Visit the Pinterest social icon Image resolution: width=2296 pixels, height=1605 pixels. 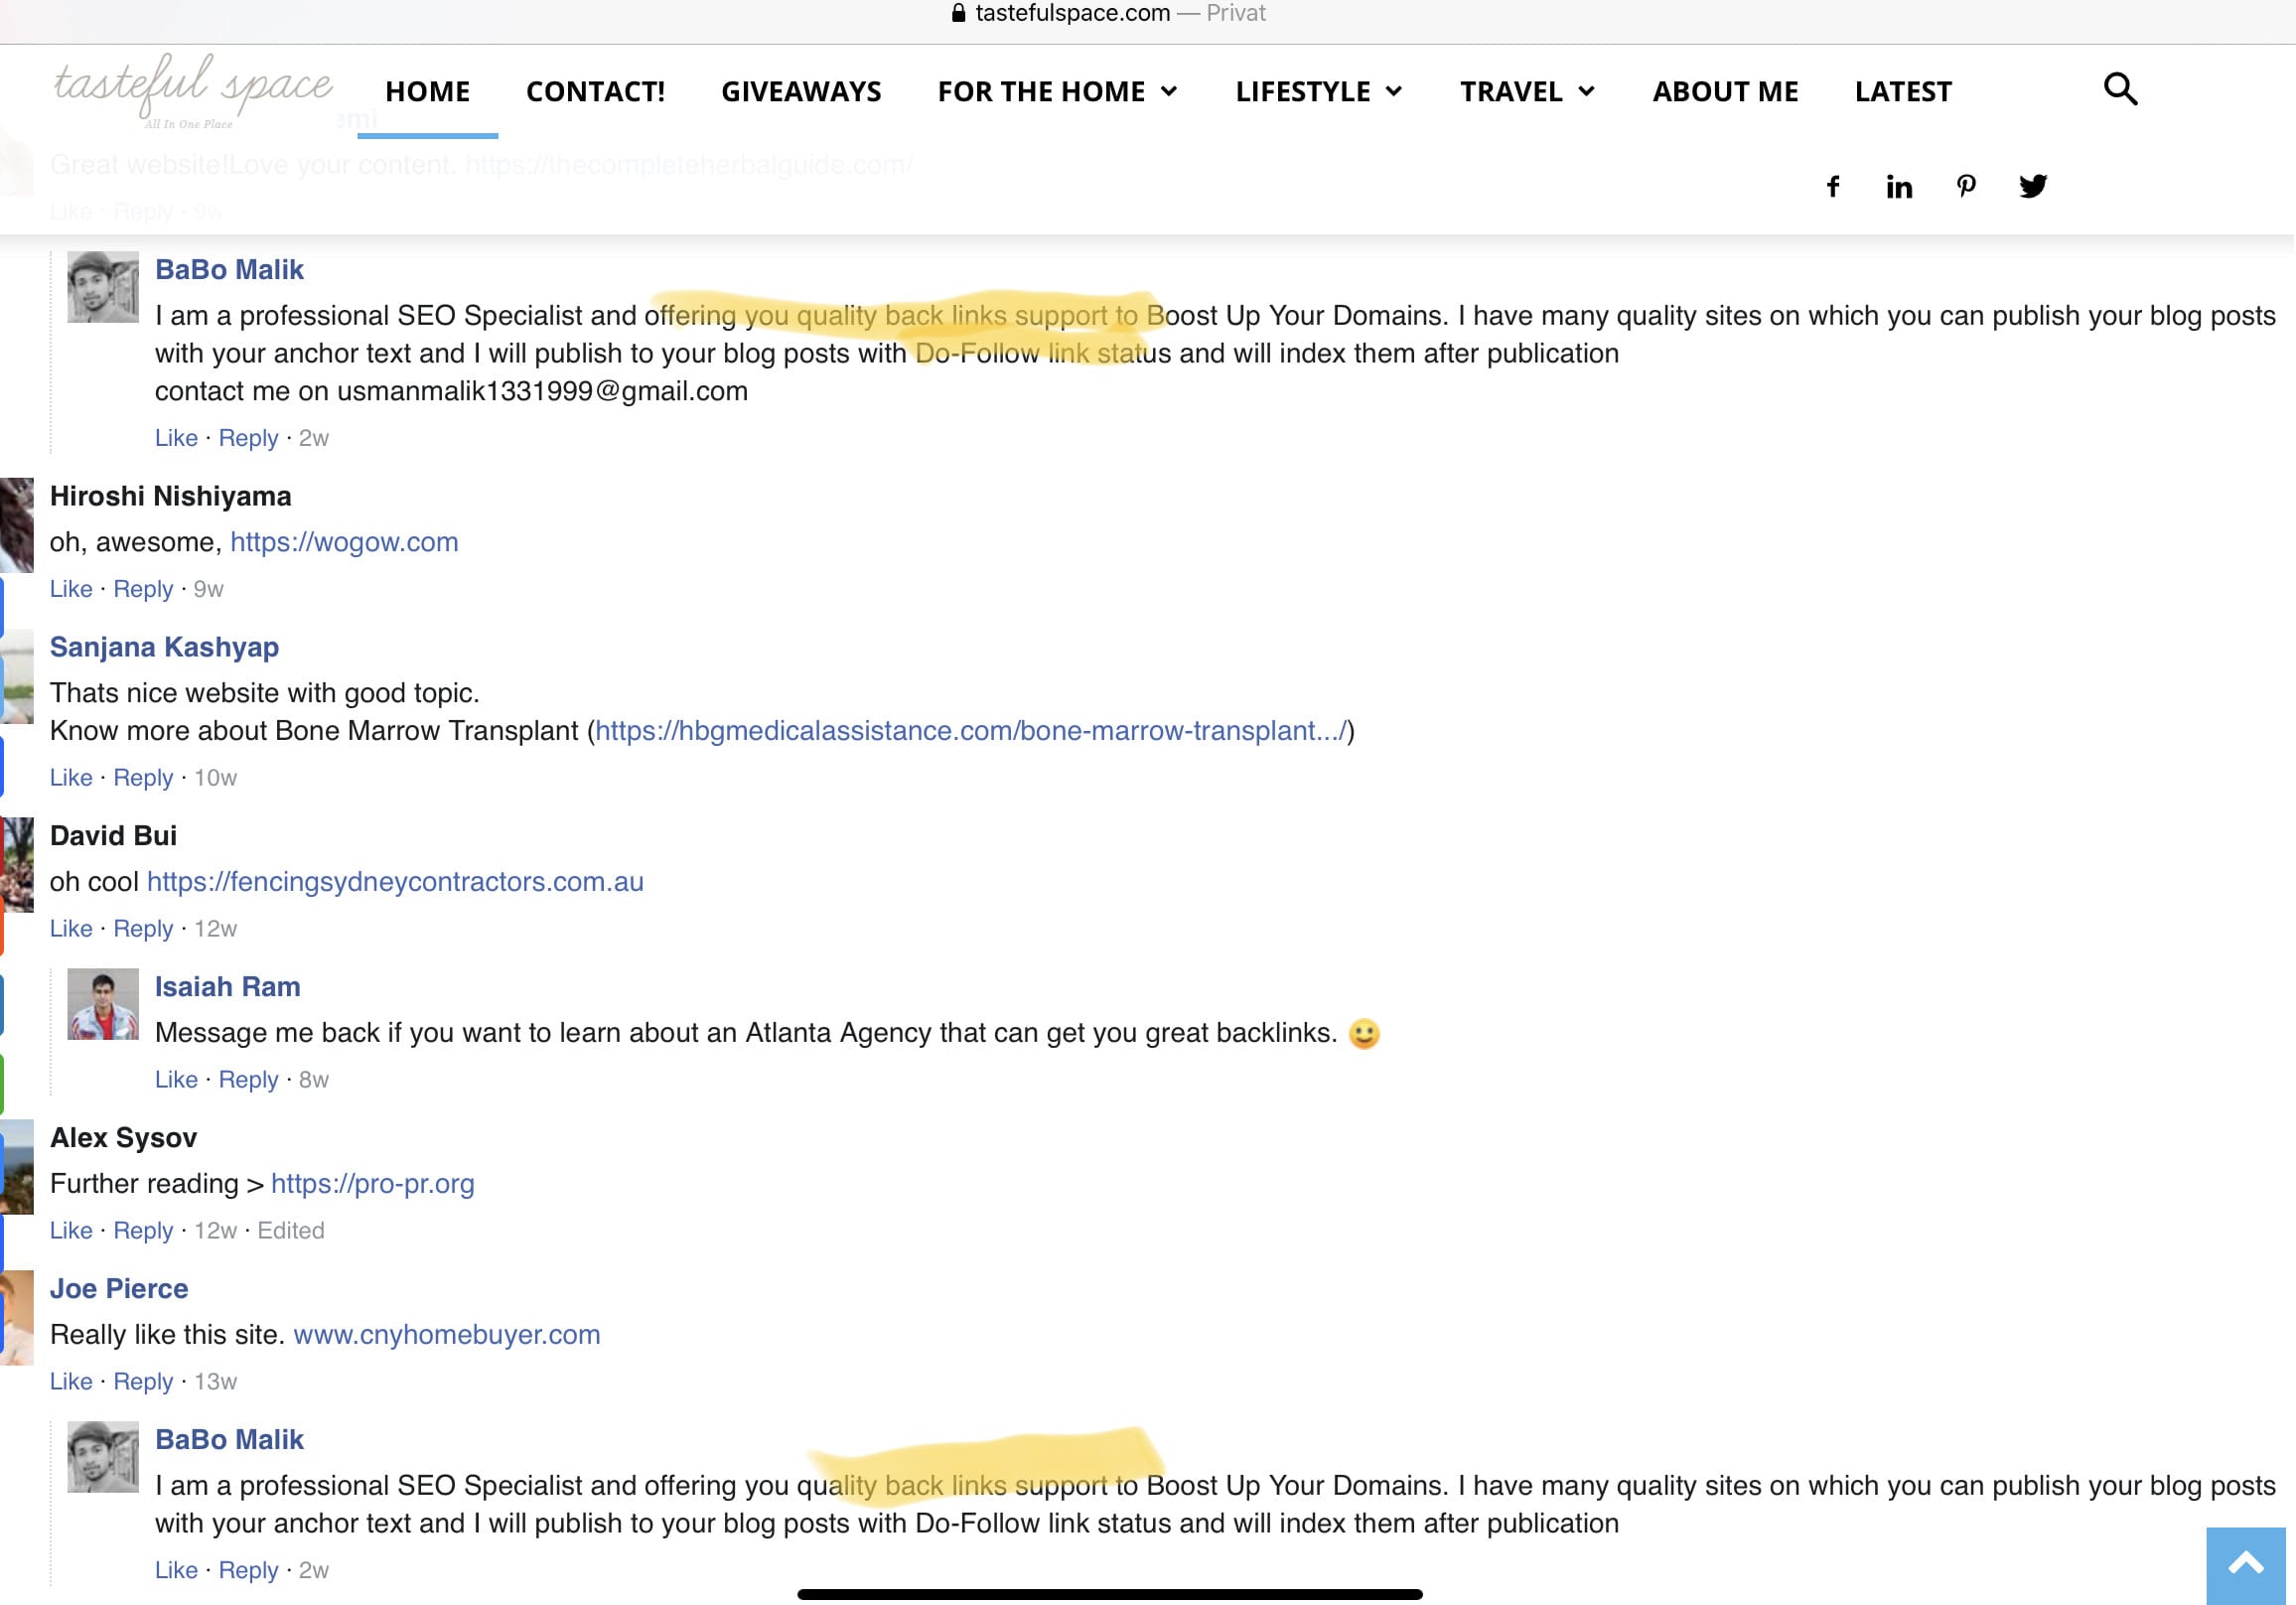(1966, 186)
